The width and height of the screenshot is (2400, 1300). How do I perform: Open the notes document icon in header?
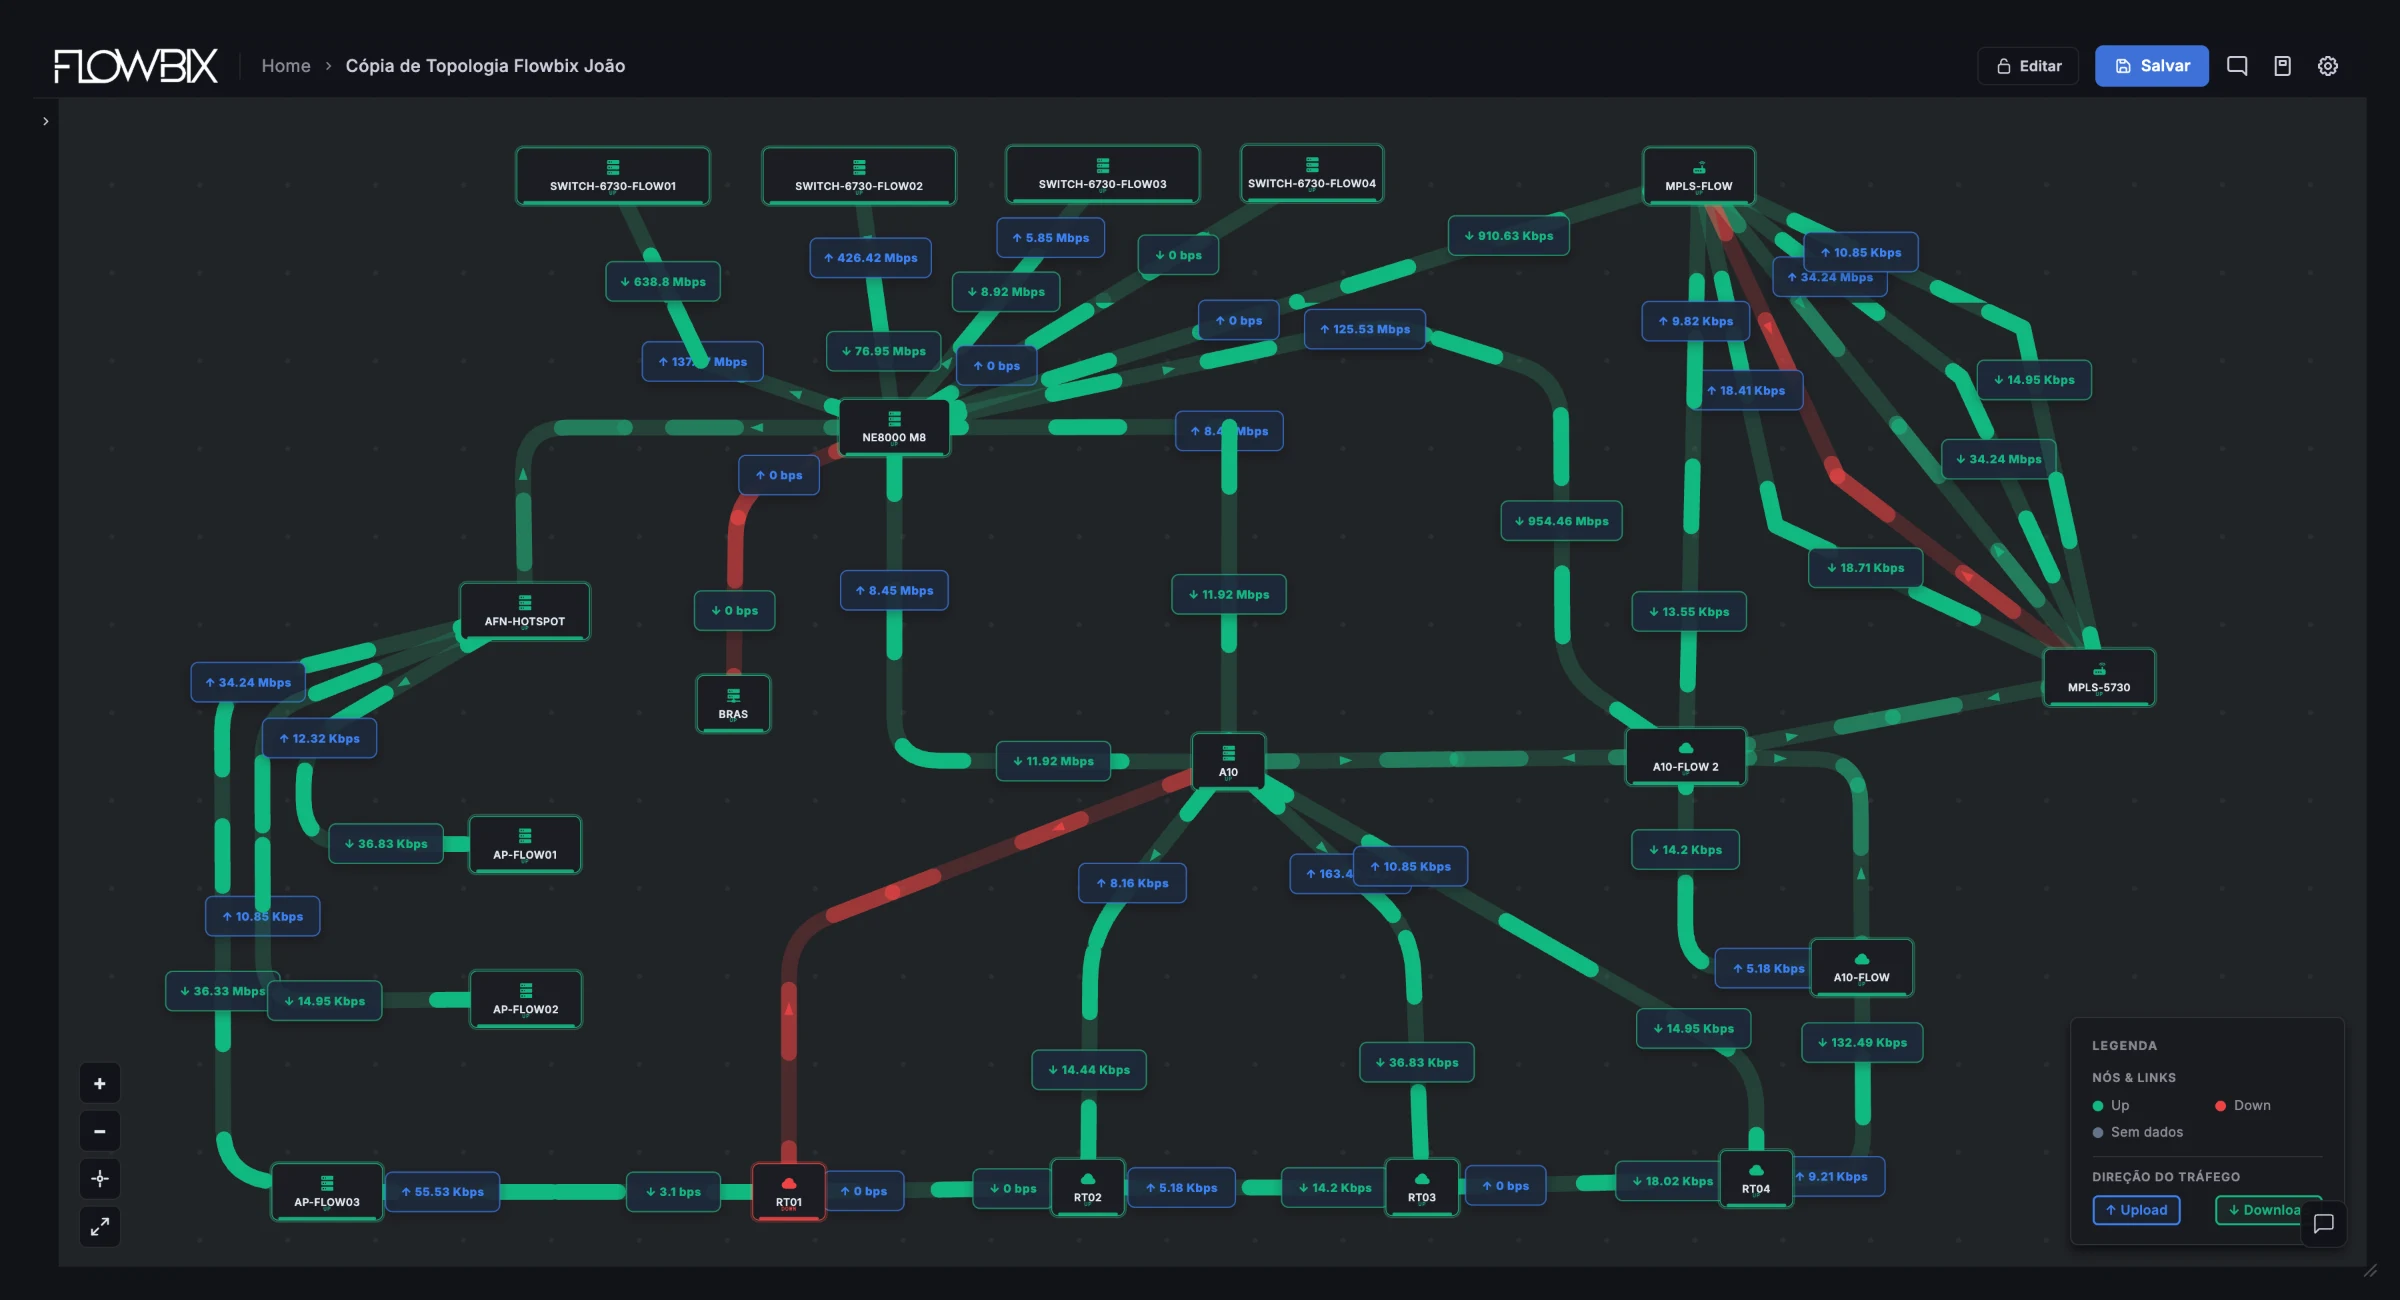[x=2282, y=66]
